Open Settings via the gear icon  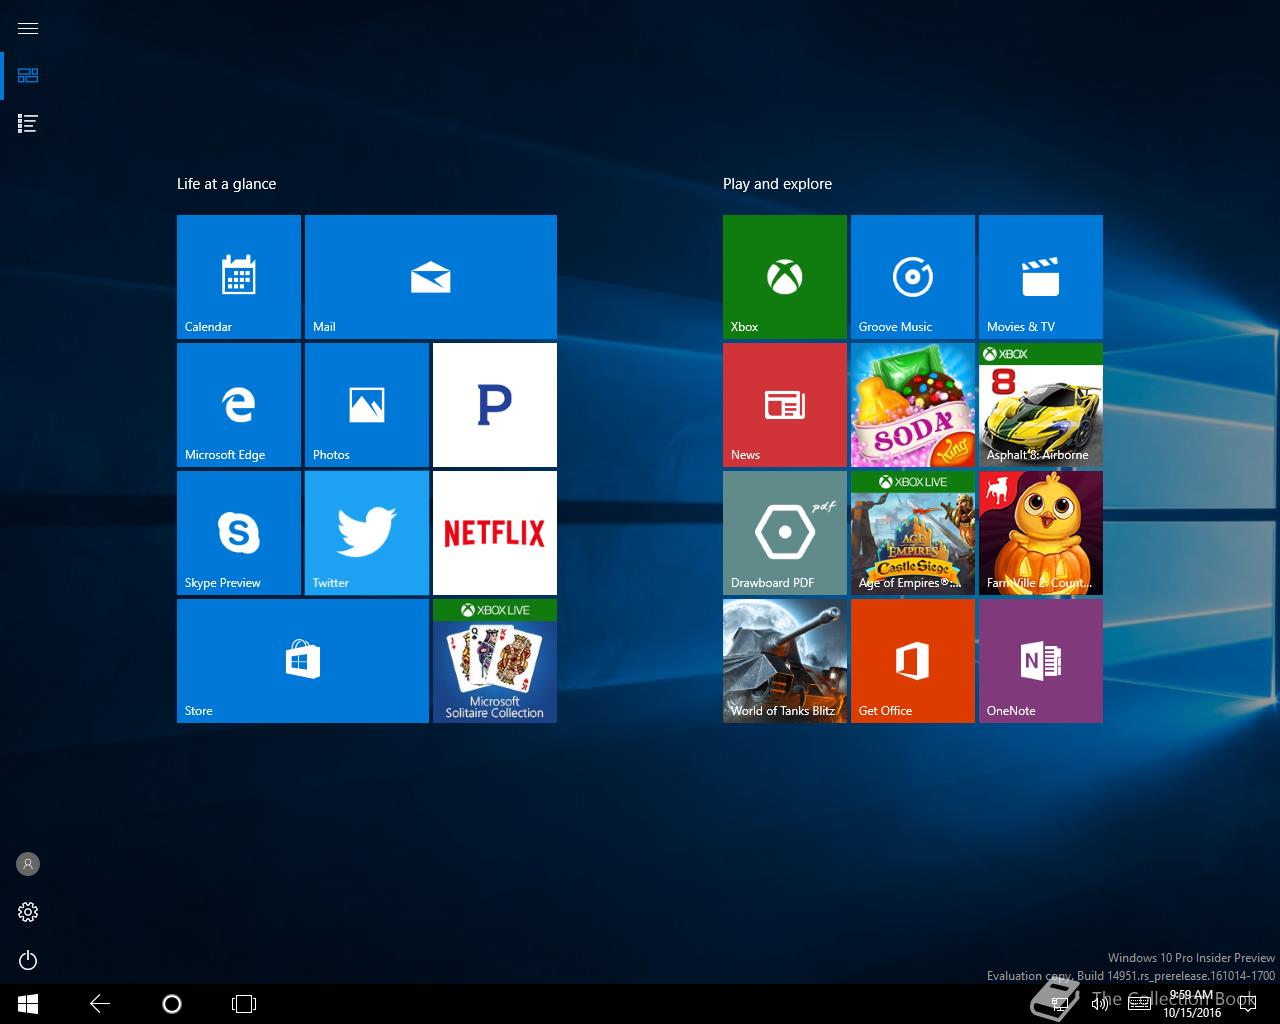[x=28, y=912]
